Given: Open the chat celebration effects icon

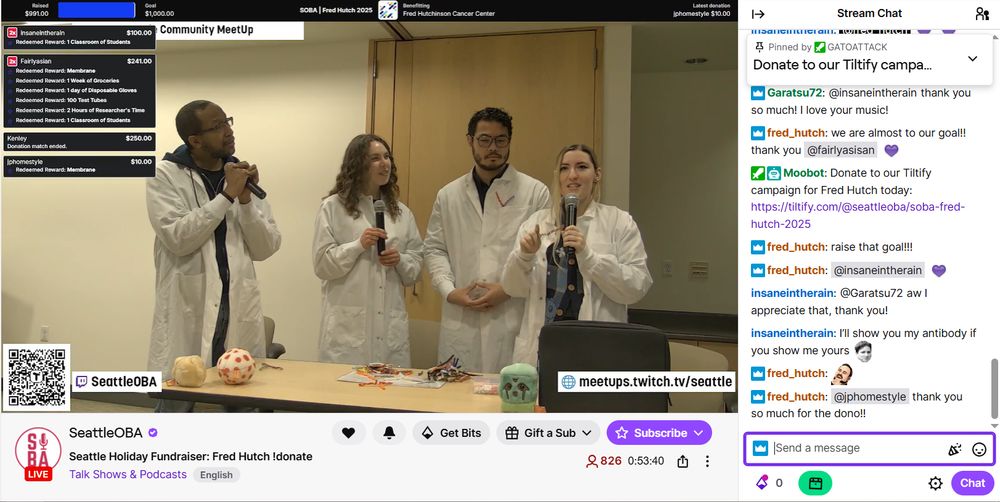Looking at the screenshot, I should 954,449.
